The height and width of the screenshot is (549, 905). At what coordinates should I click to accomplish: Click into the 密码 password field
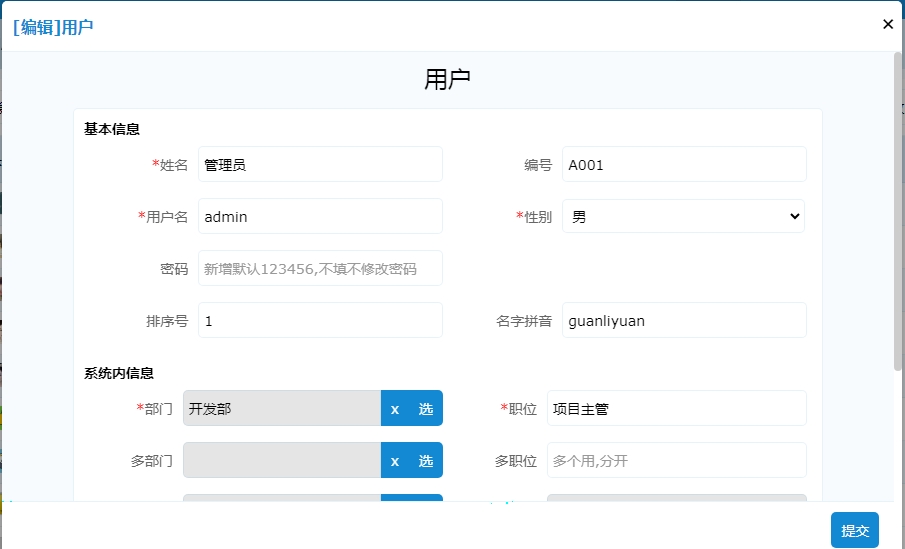coord(320,268)
